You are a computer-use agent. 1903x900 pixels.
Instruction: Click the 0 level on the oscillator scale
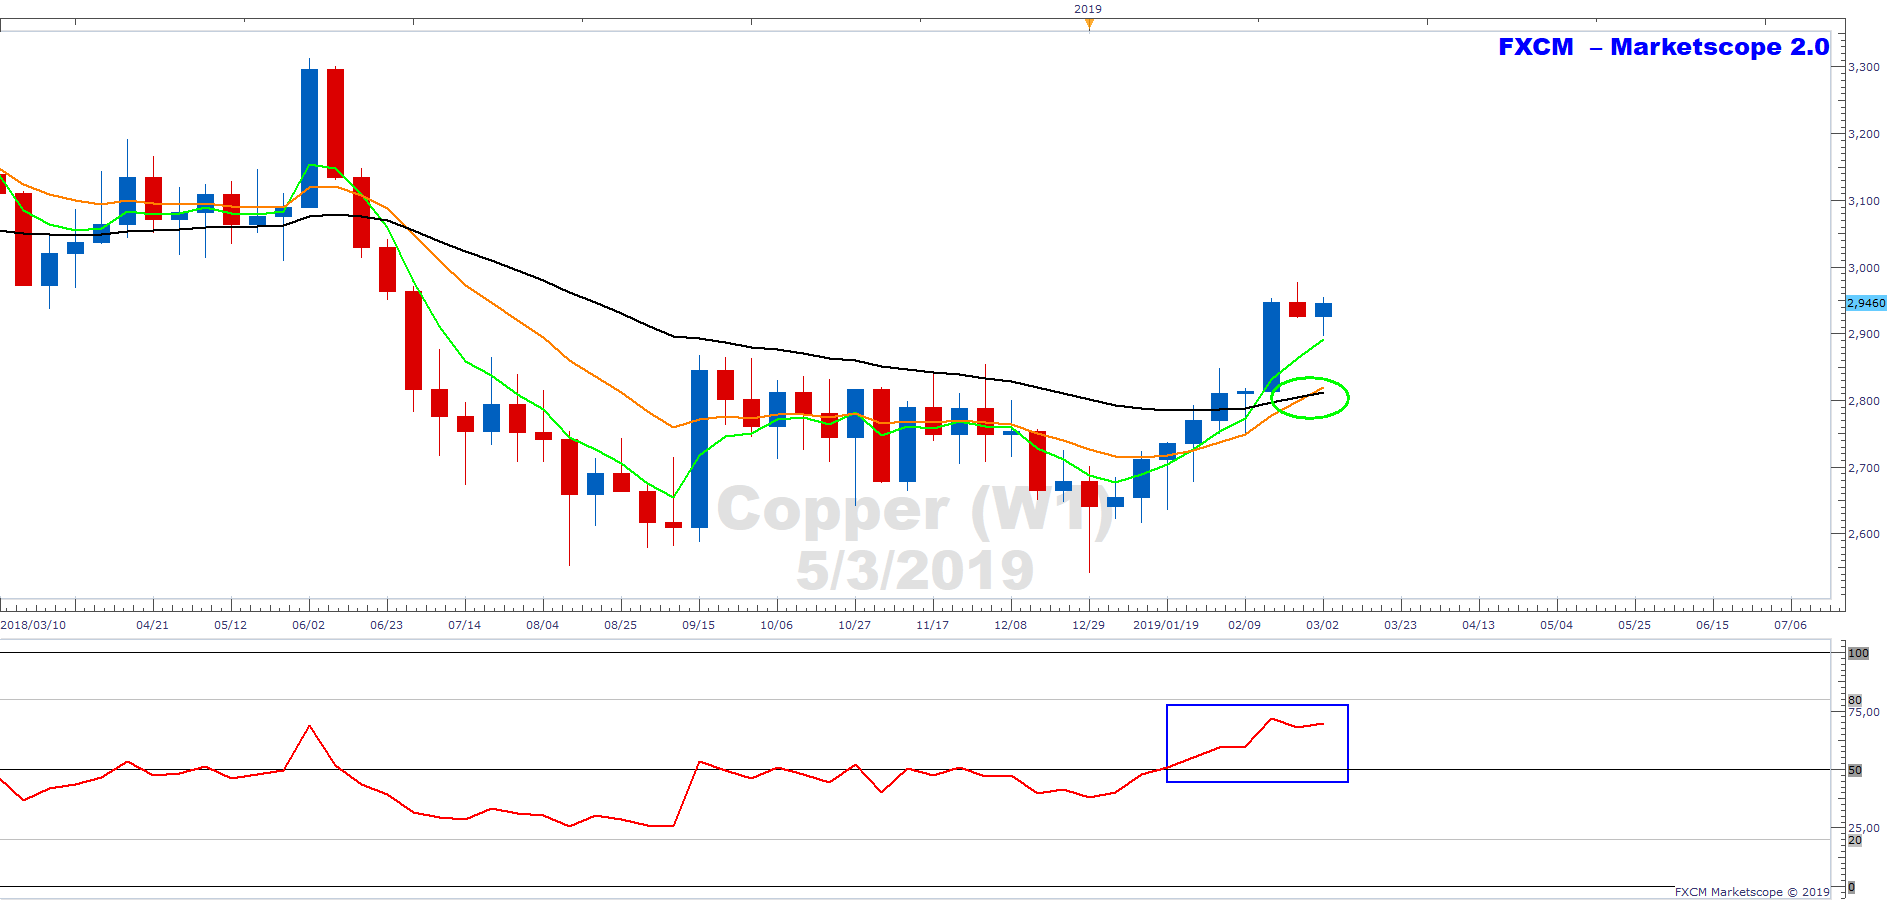pos(1852,887)
